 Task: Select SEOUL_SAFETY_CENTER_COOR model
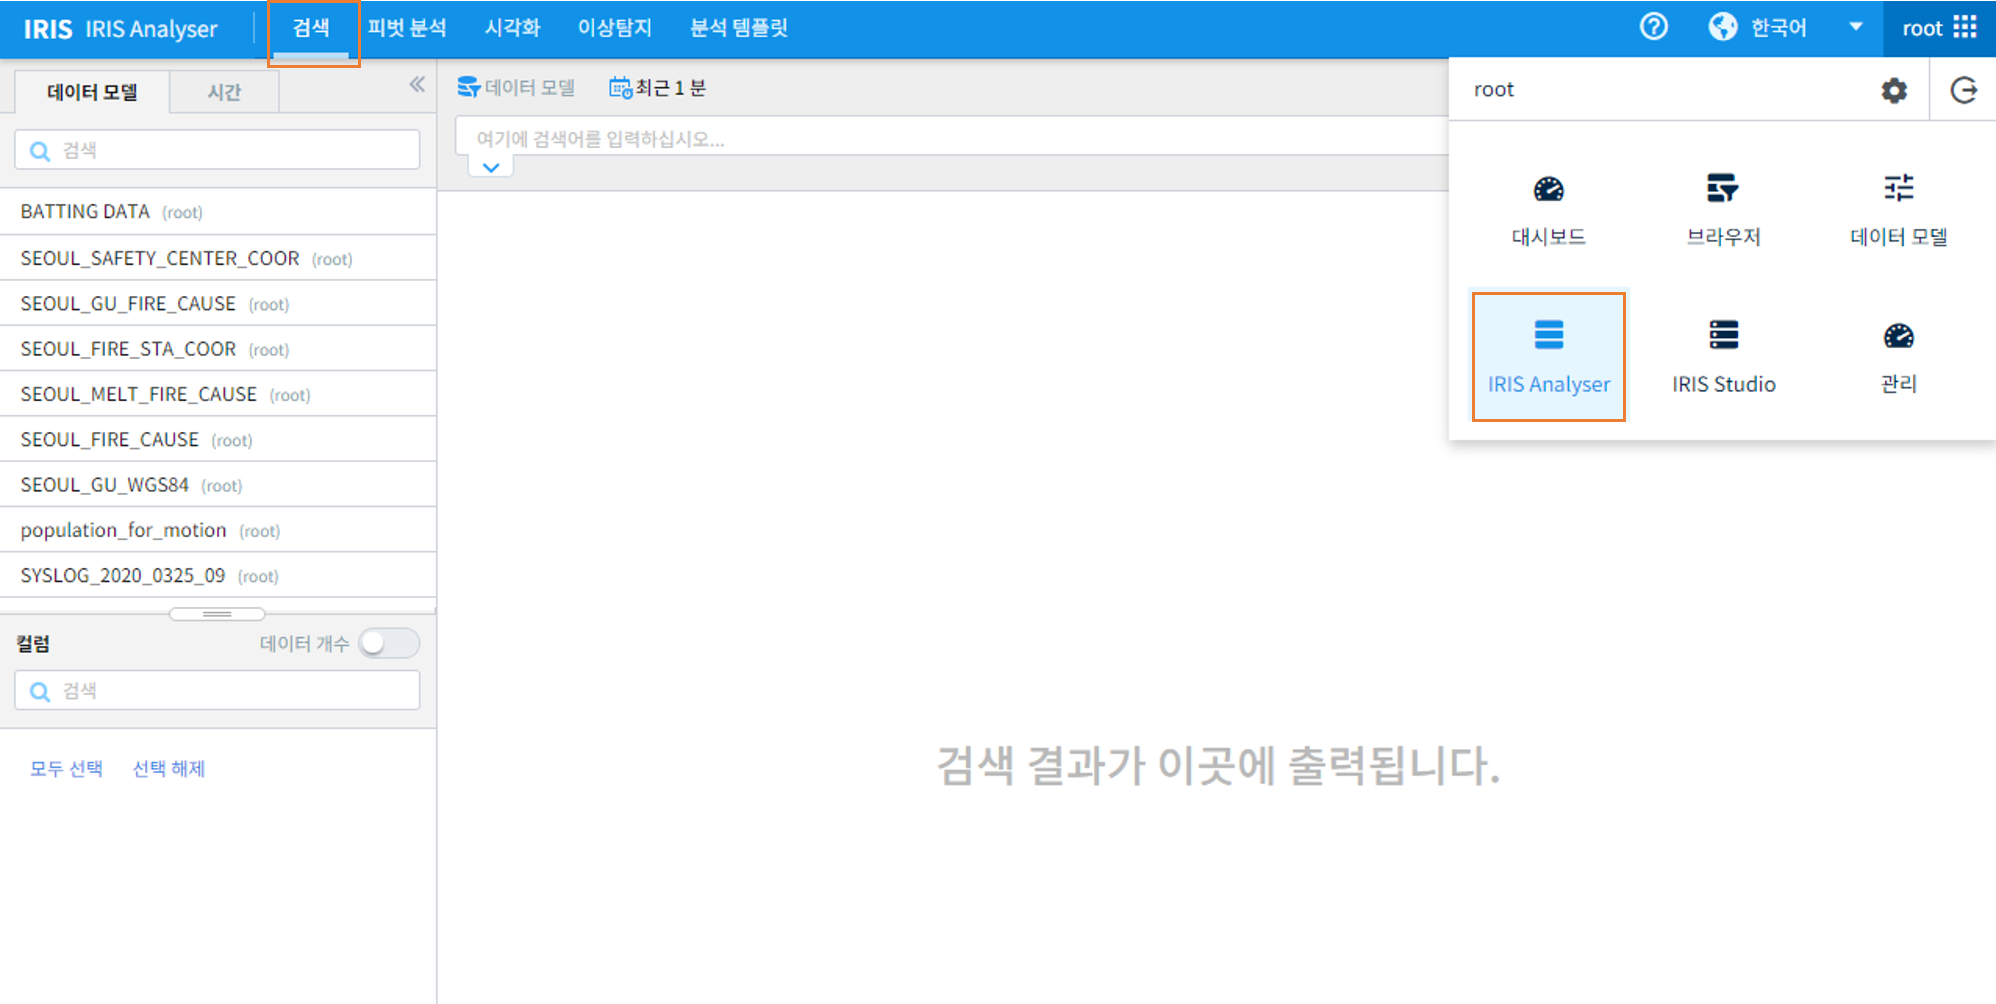pos(218,258)
